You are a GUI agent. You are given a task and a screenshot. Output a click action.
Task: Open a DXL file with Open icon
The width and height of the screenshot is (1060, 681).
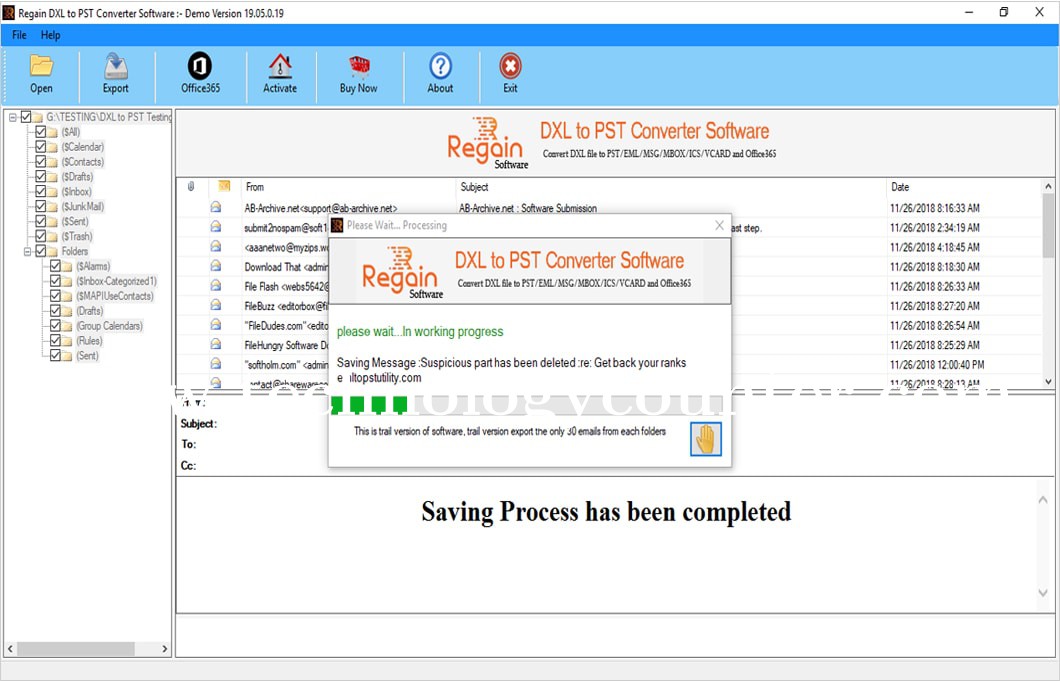(x=41, y=66)
